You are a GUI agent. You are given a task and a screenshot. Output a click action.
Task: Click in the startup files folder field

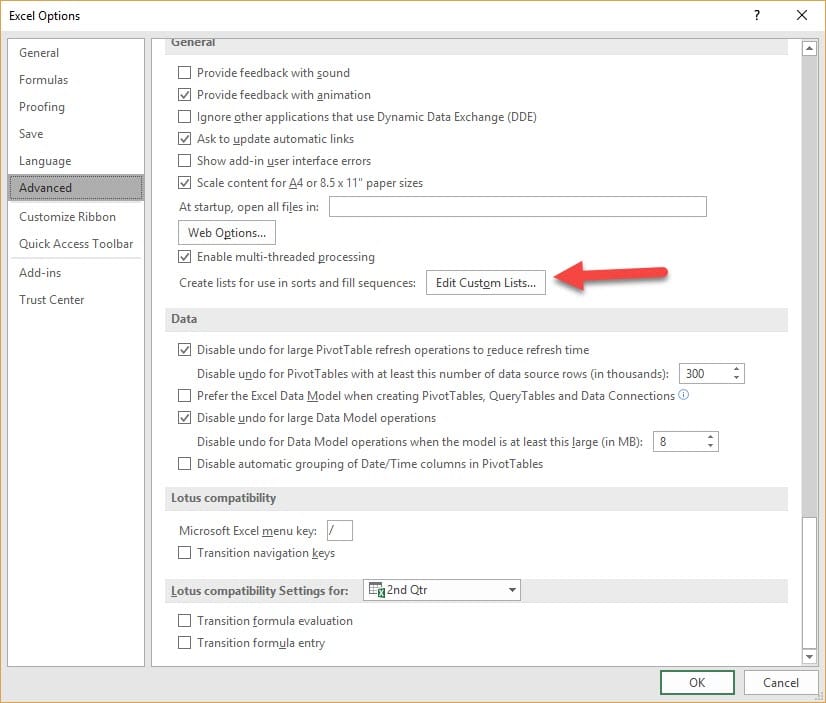(517, 207)
